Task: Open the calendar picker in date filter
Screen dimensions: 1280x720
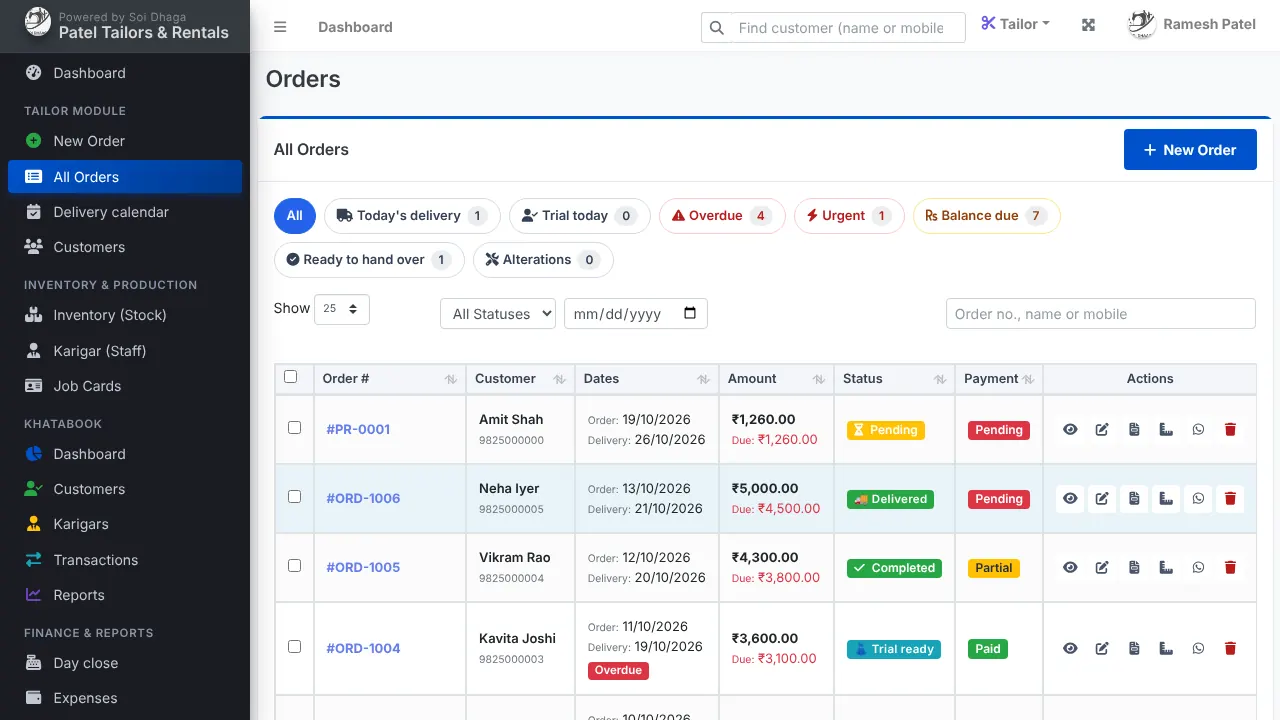Action: [x=690, y=314]
